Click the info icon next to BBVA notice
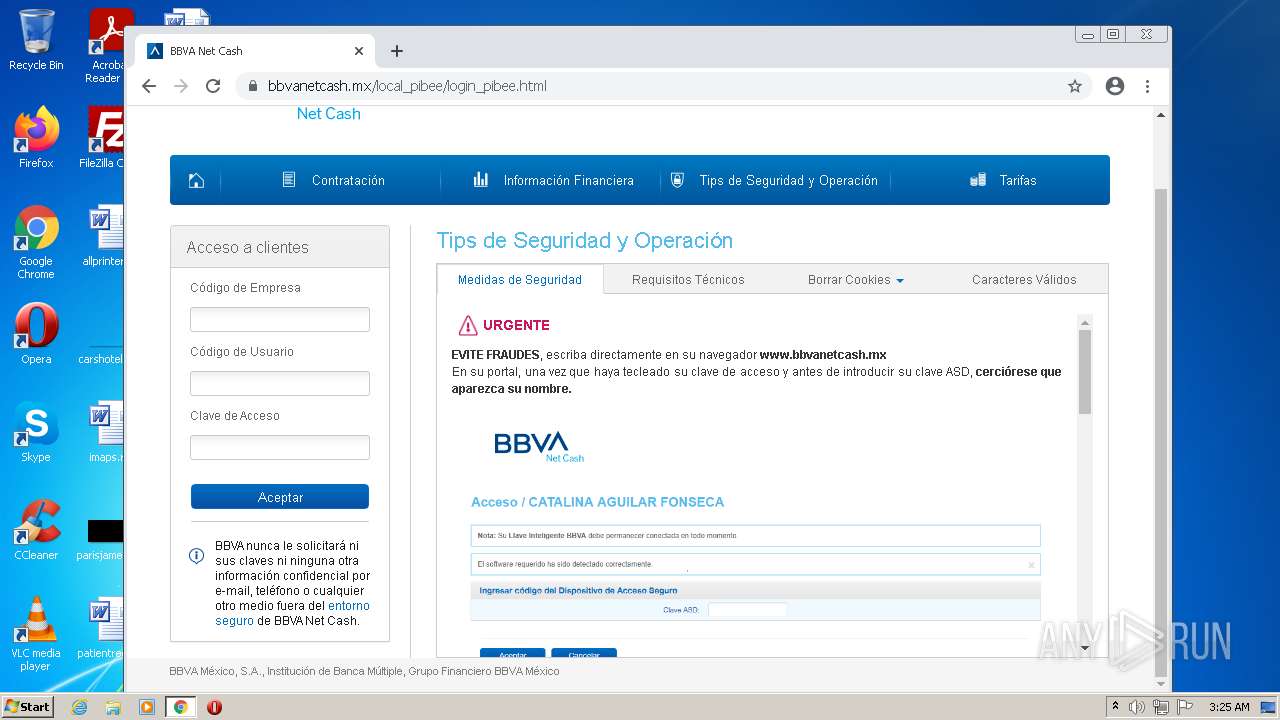 pos(197,556)
